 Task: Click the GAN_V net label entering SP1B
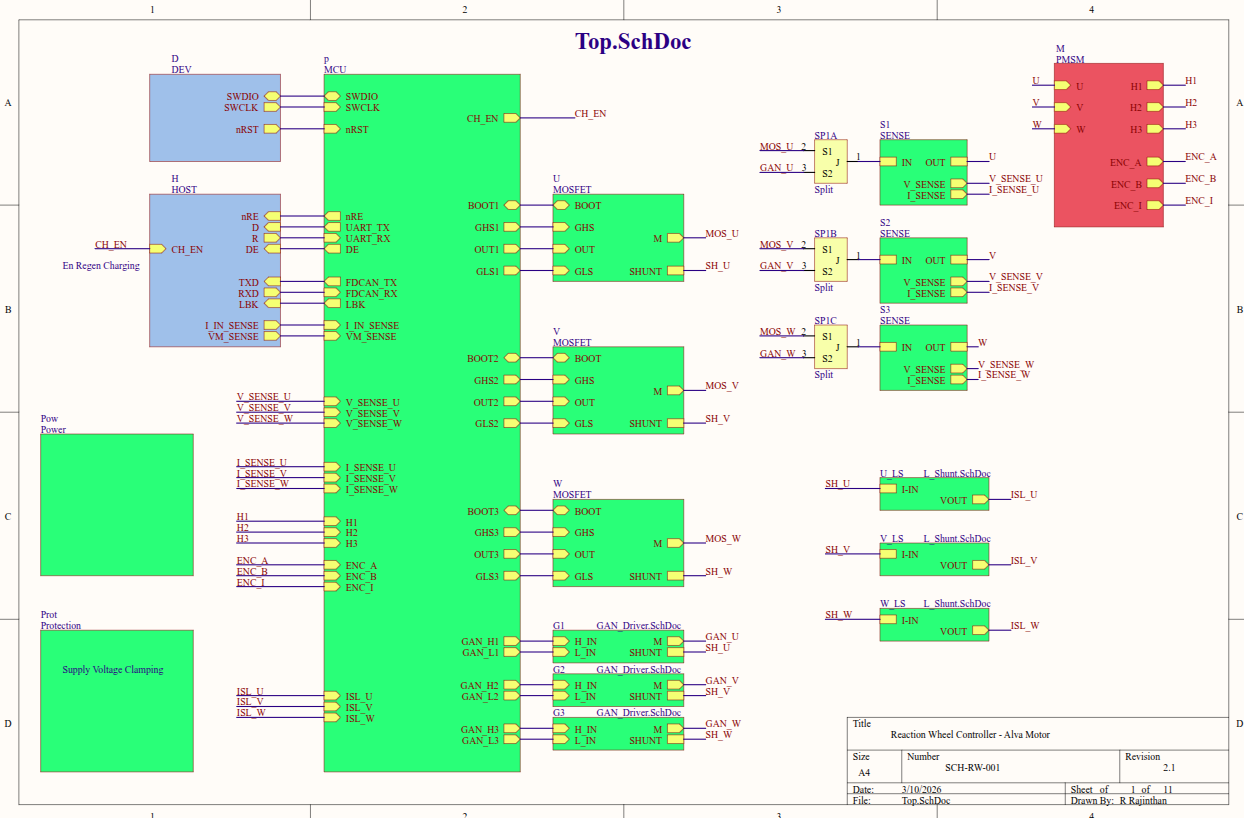[777, 265]
